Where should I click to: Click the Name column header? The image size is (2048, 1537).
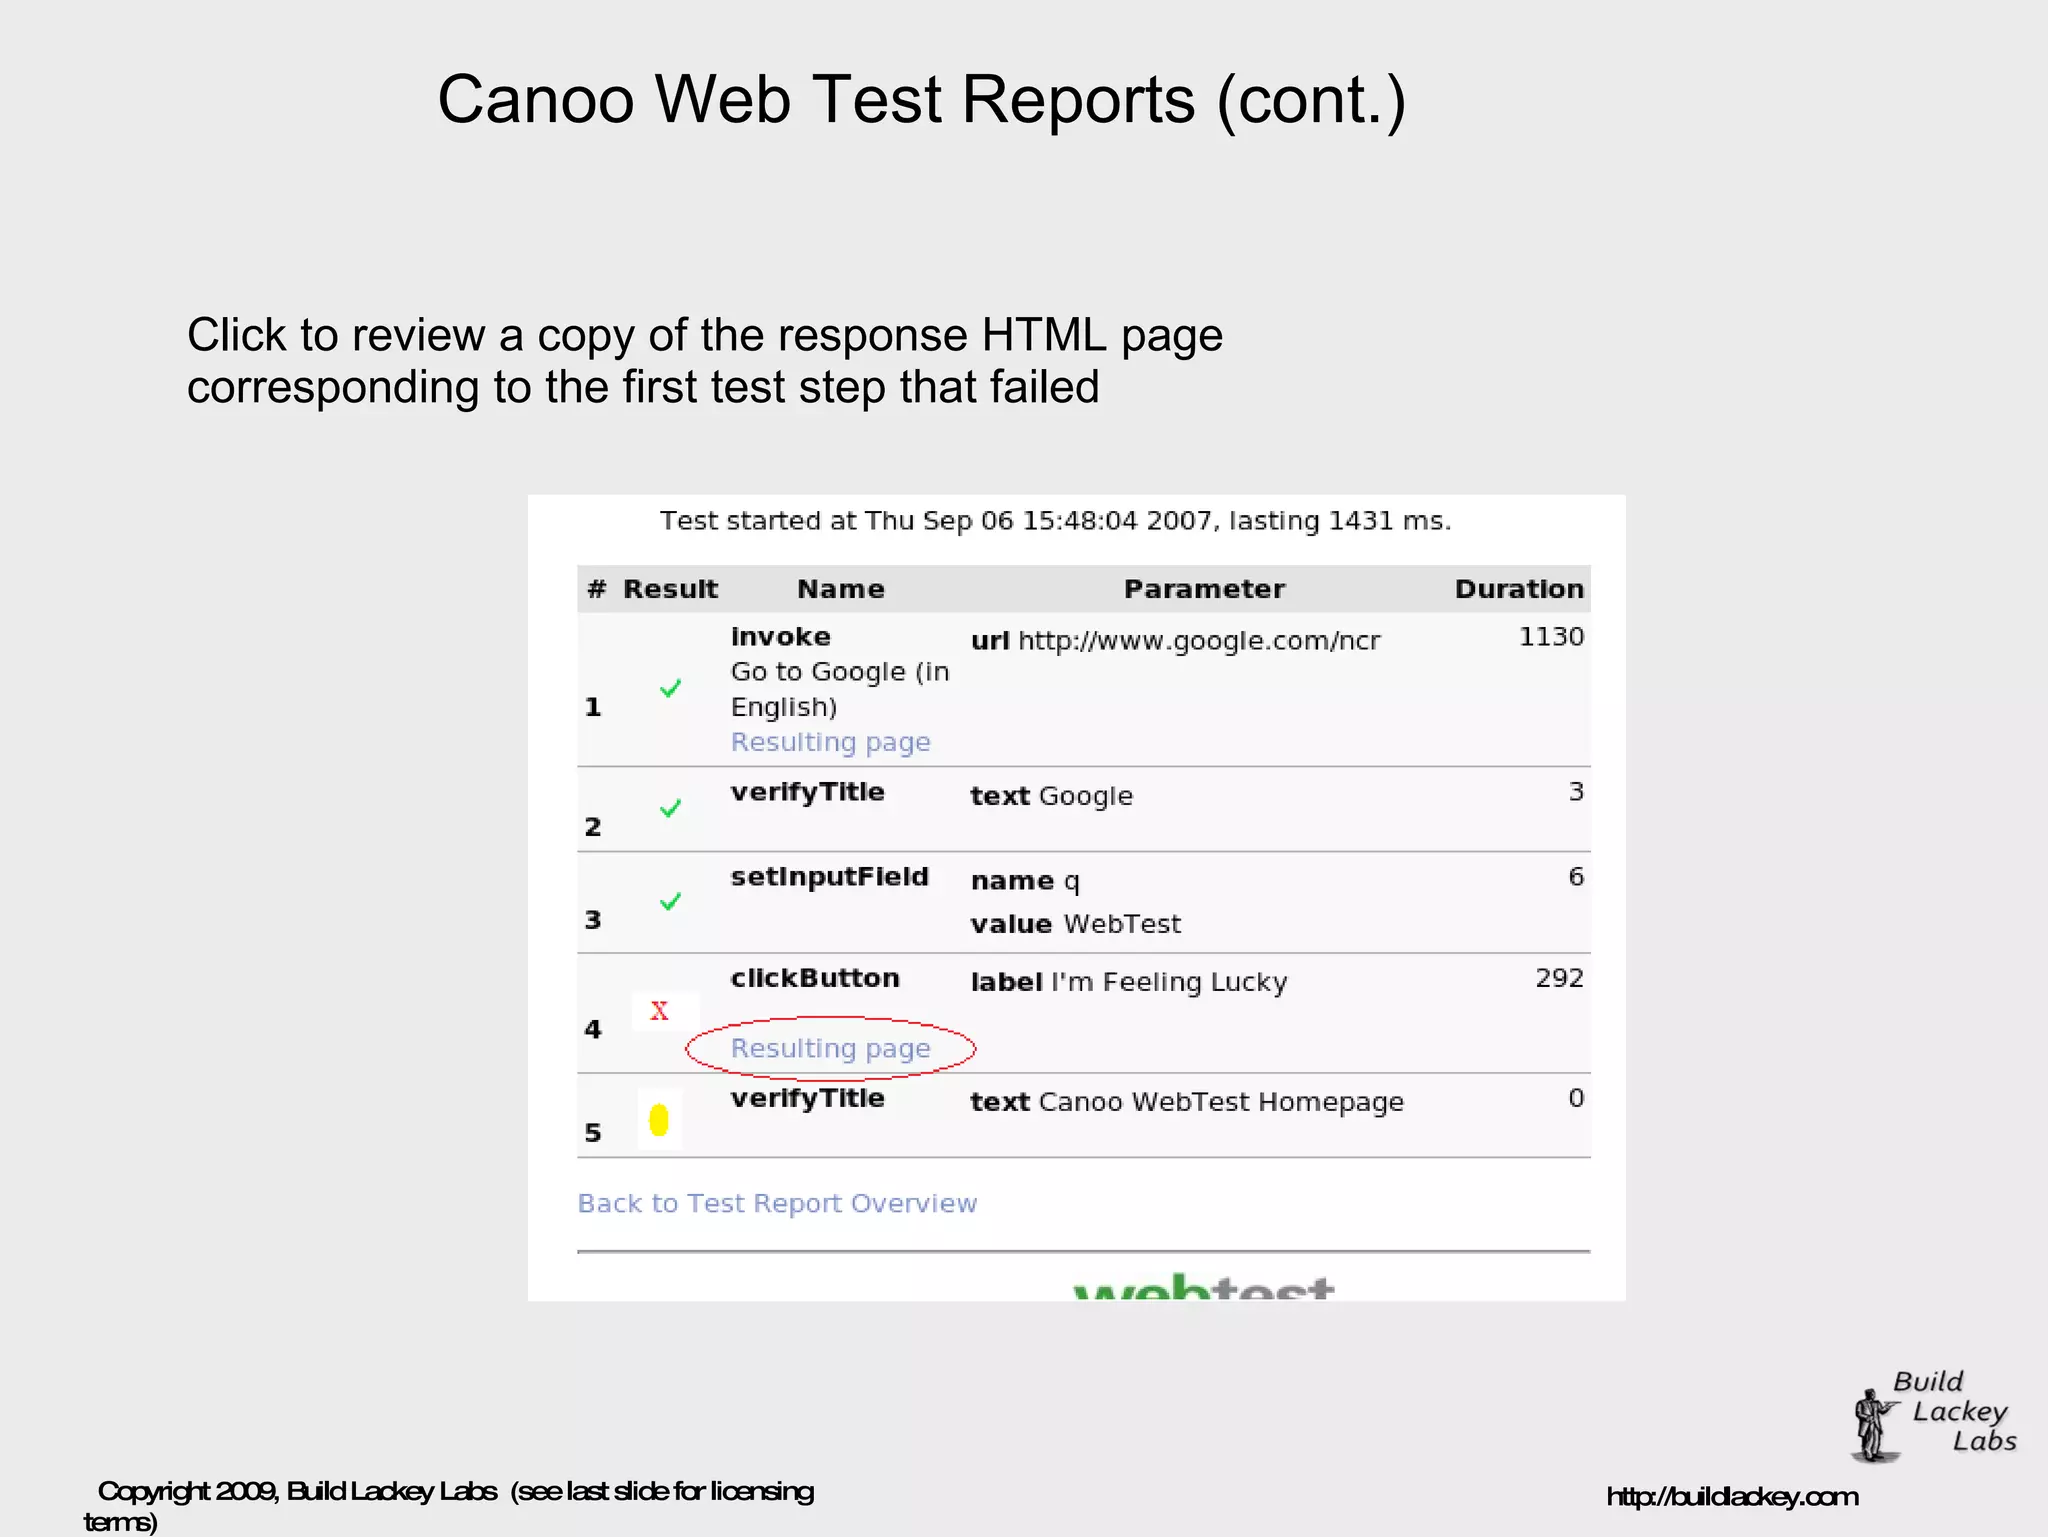pos(840,589)
